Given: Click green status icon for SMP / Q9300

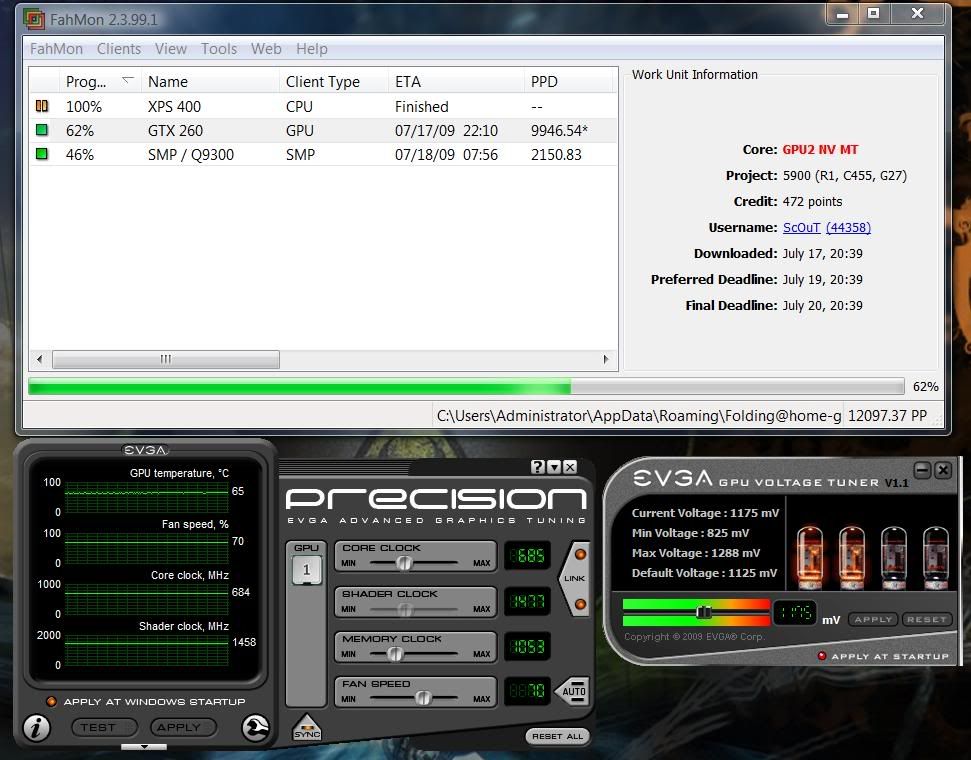Looking at the screenshot, I should tap(41, 154).
